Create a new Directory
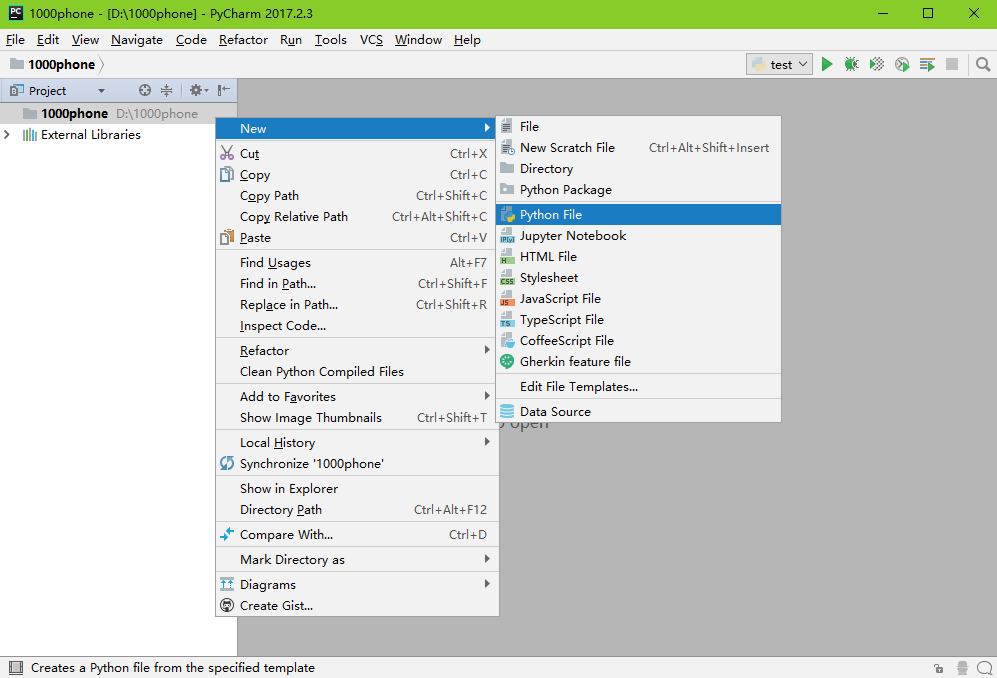Viewport: 997px width, 678px height. [638, 169]
